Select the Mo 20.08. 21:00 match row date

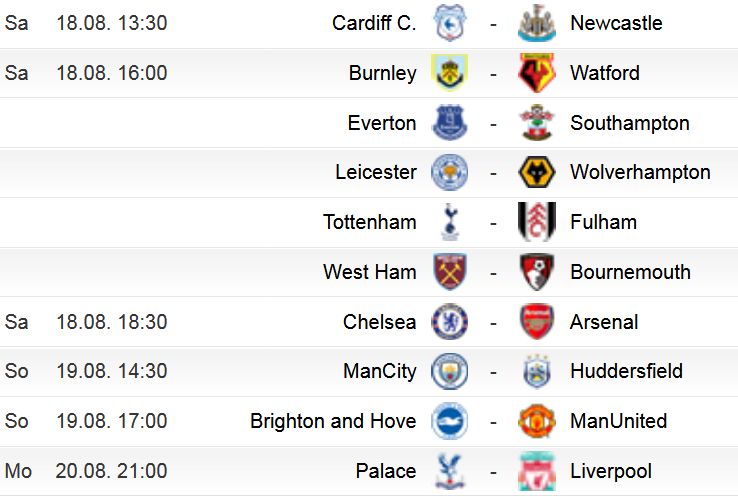(86, 471)
